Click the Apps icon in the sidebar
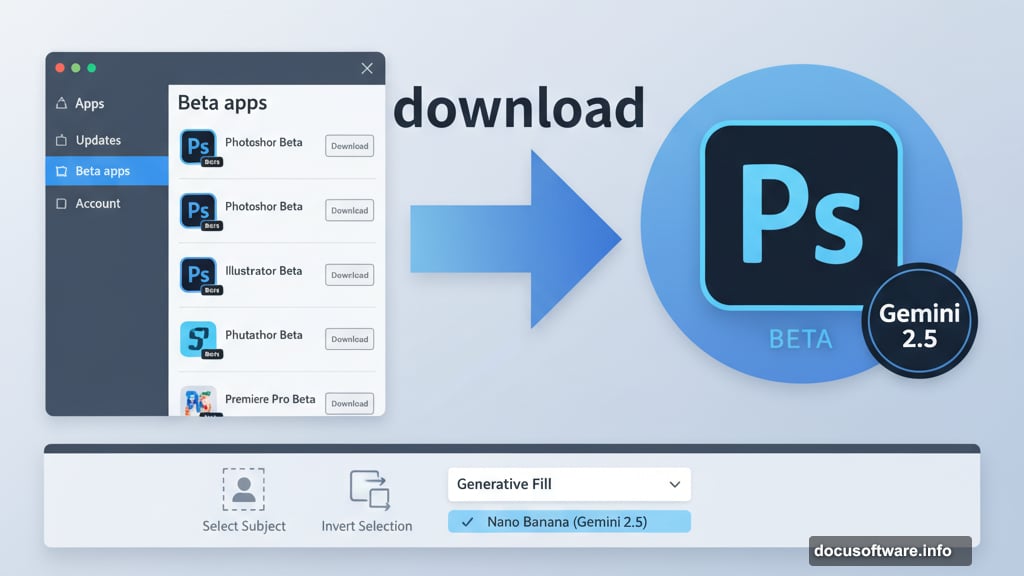The height and width of the screenshot is (576, 1024). click(62, 103)
